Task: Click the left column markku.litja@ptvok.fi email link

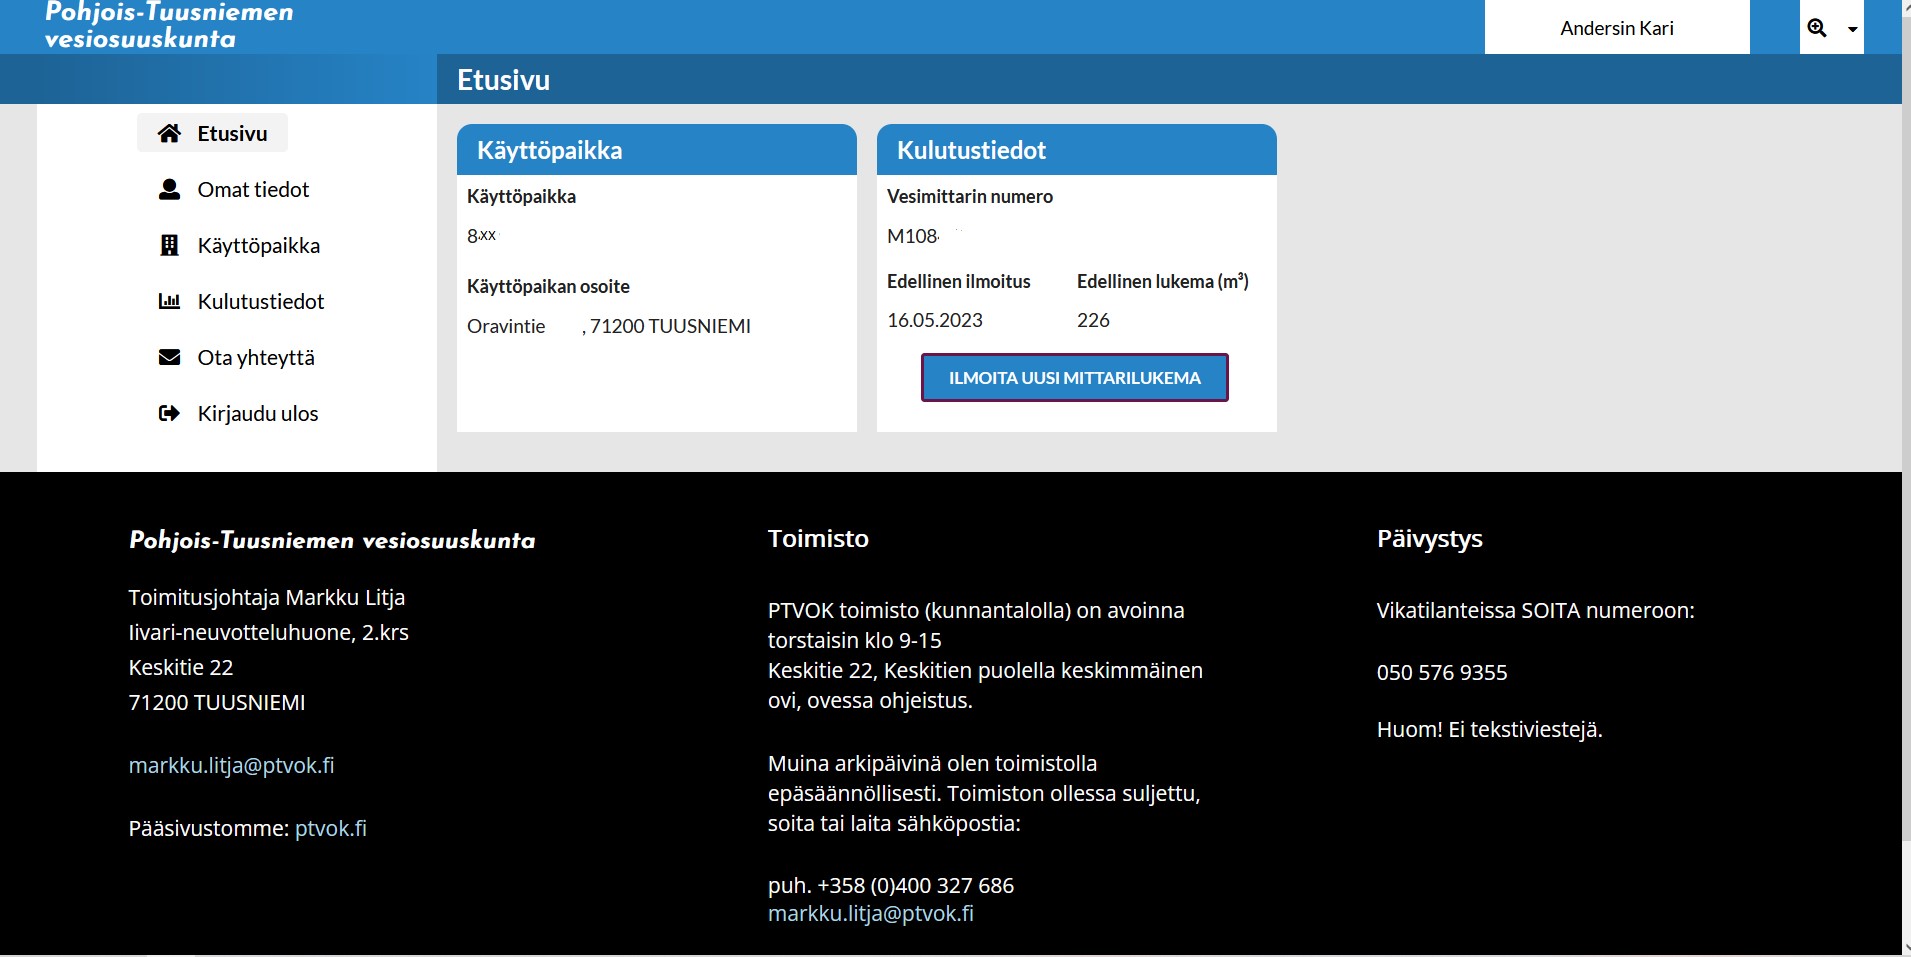Action: click(231, 765)
